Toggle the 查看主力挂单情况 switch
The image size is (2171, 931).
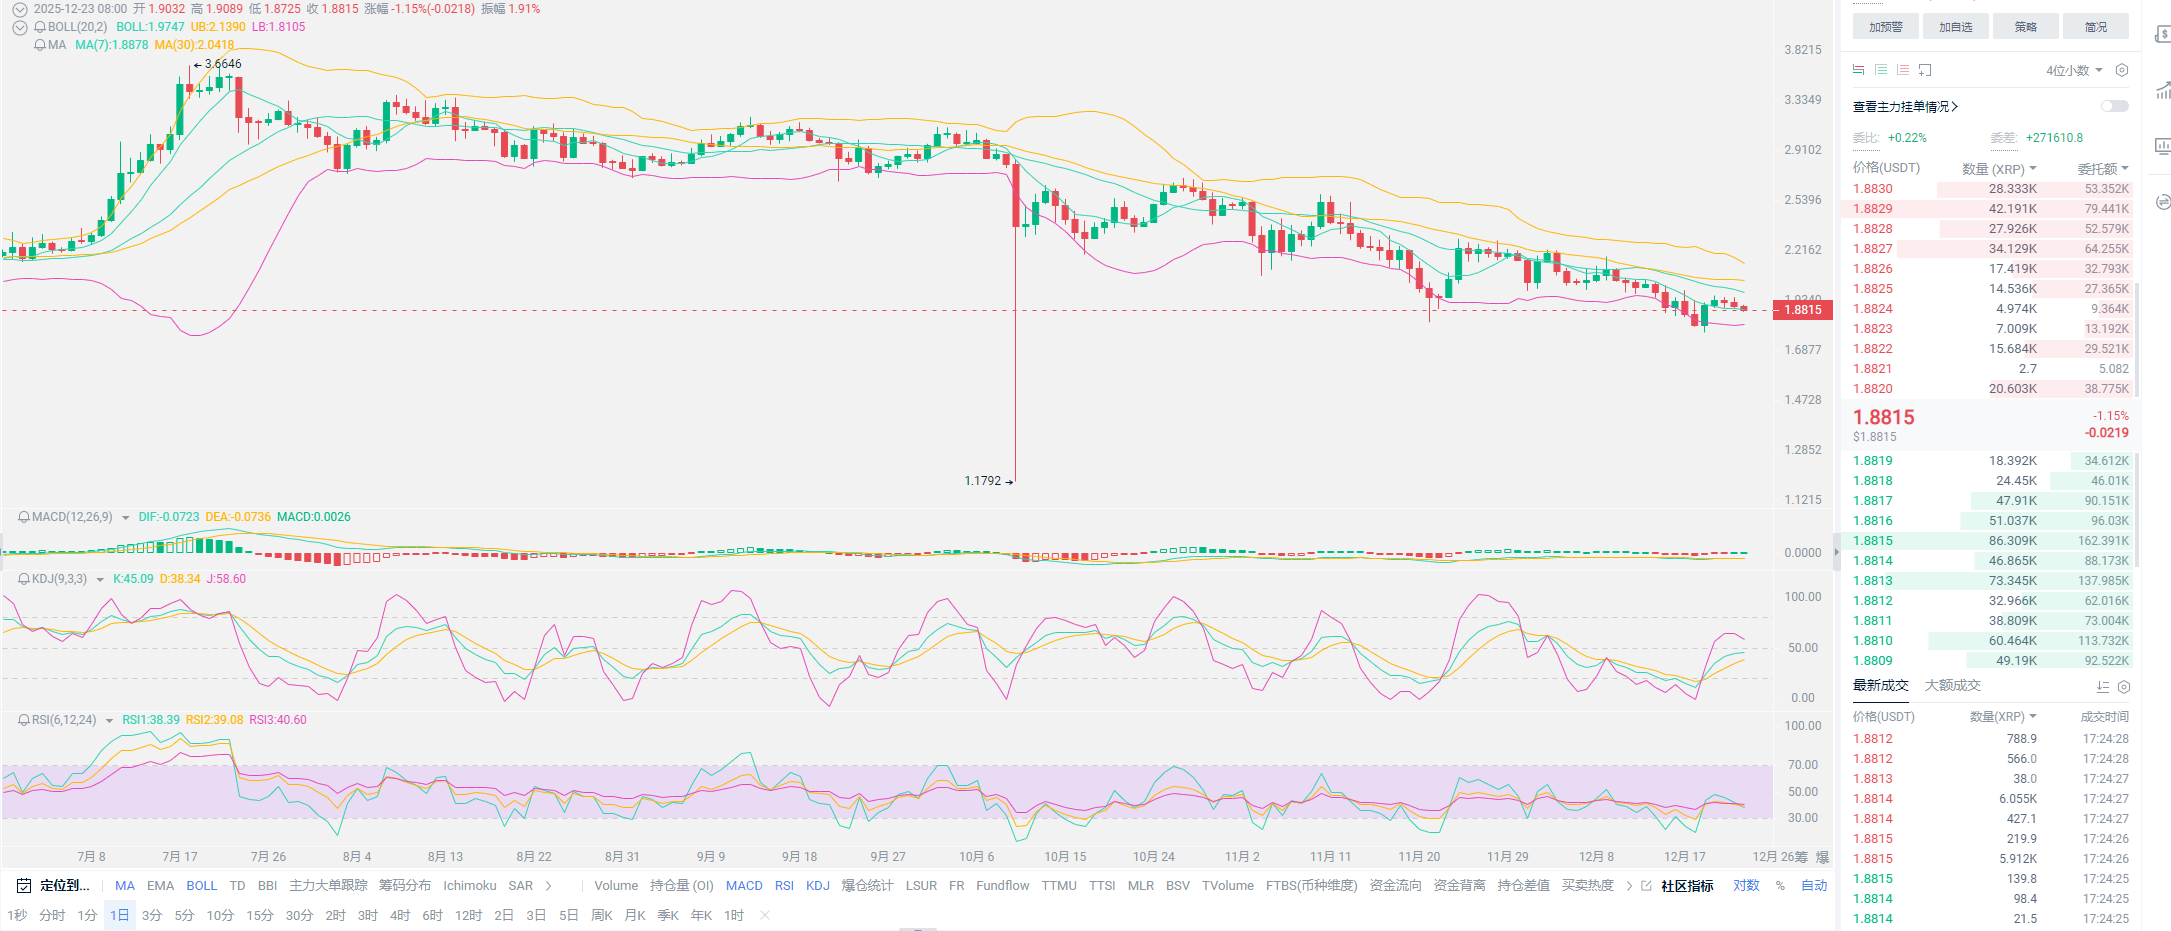[x=2114, y=106]
